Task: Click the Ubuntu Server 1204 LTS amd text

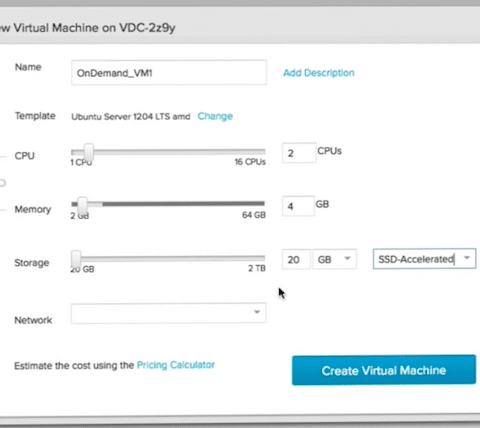Action: pos(131,117)
